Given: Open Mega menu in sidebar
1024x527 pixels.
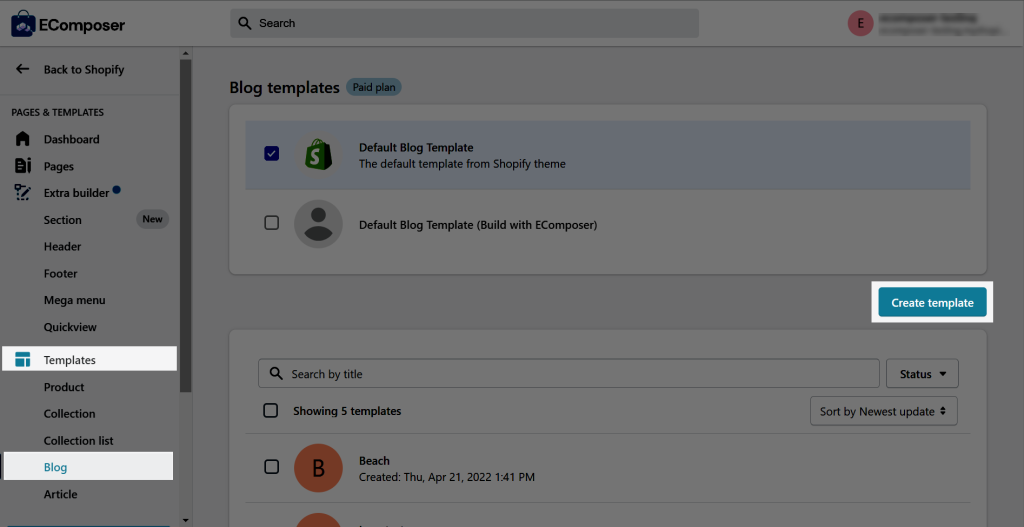Looking at the screenshot, I should [74, 300].
